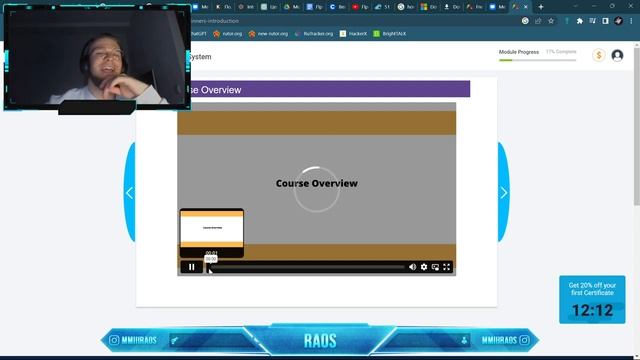Toggle the browser side panel icon
This screenshot has width=640, height=360.
[605, 21]
